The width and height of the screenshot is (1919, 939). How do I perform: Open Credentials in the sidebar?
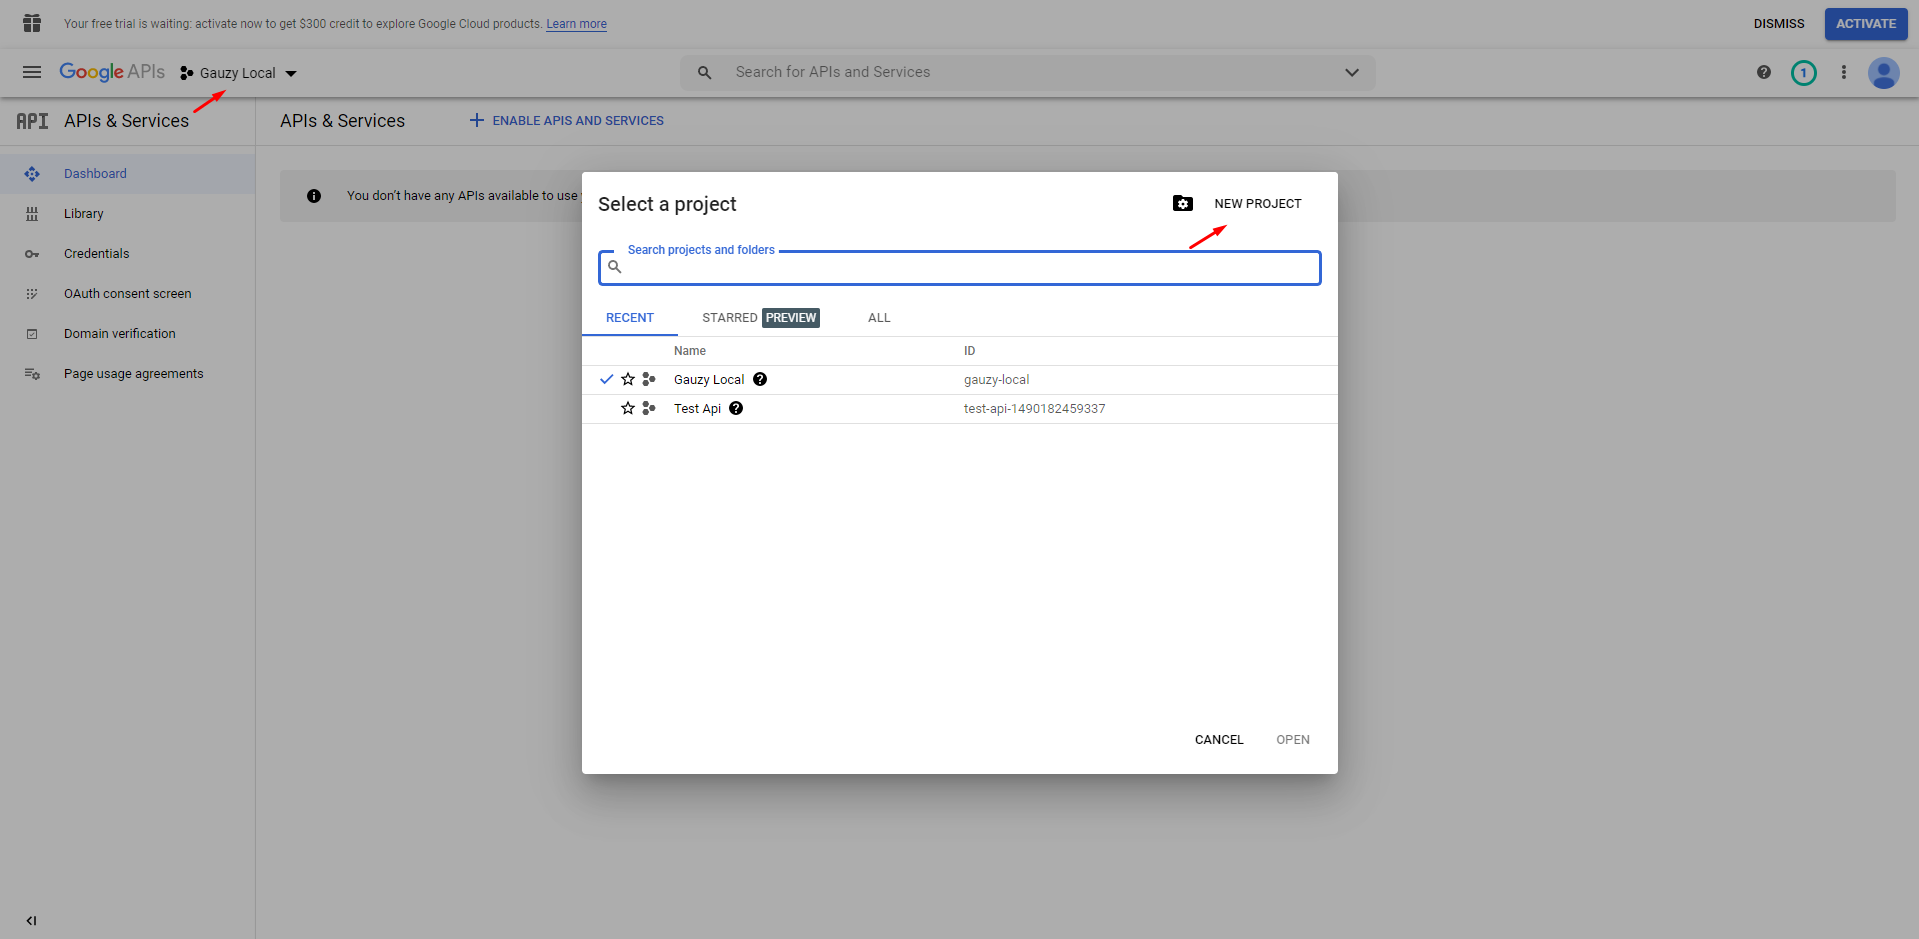(128, 254)
